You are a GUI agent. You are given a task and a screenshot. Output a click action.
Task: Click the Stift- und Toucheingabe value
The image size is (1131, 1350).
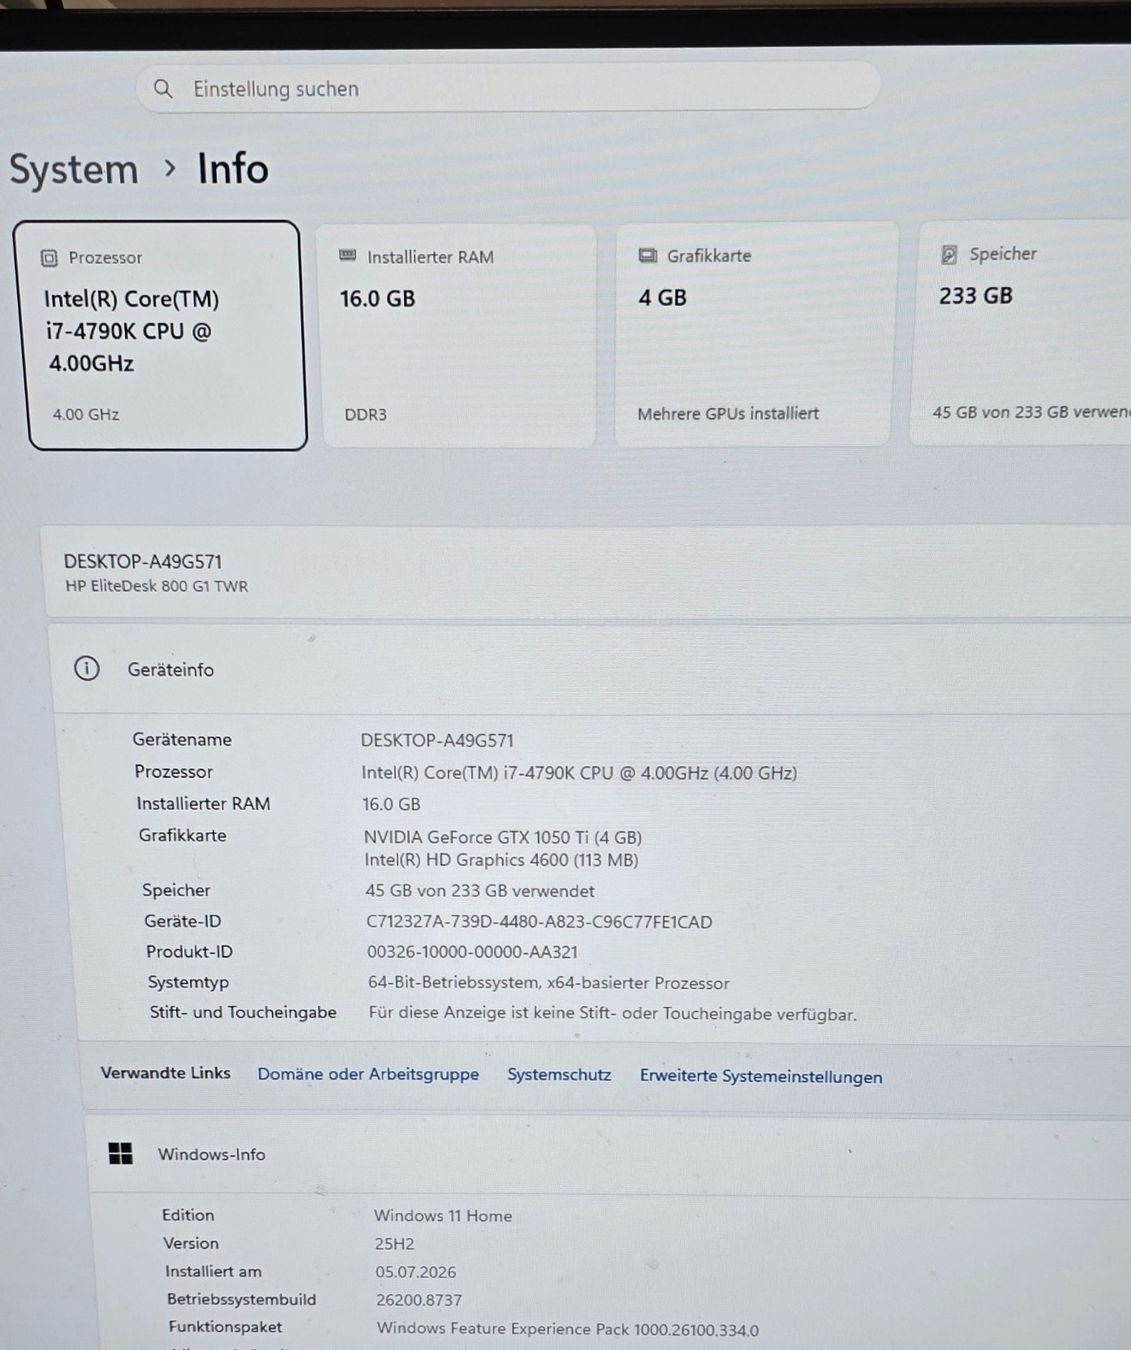click(x=613, y=1014)
